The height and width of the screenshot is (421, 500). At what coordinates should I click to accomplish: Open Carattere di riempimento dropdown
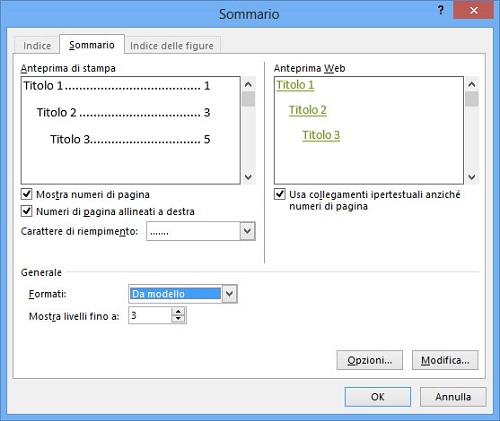point(247,231)
